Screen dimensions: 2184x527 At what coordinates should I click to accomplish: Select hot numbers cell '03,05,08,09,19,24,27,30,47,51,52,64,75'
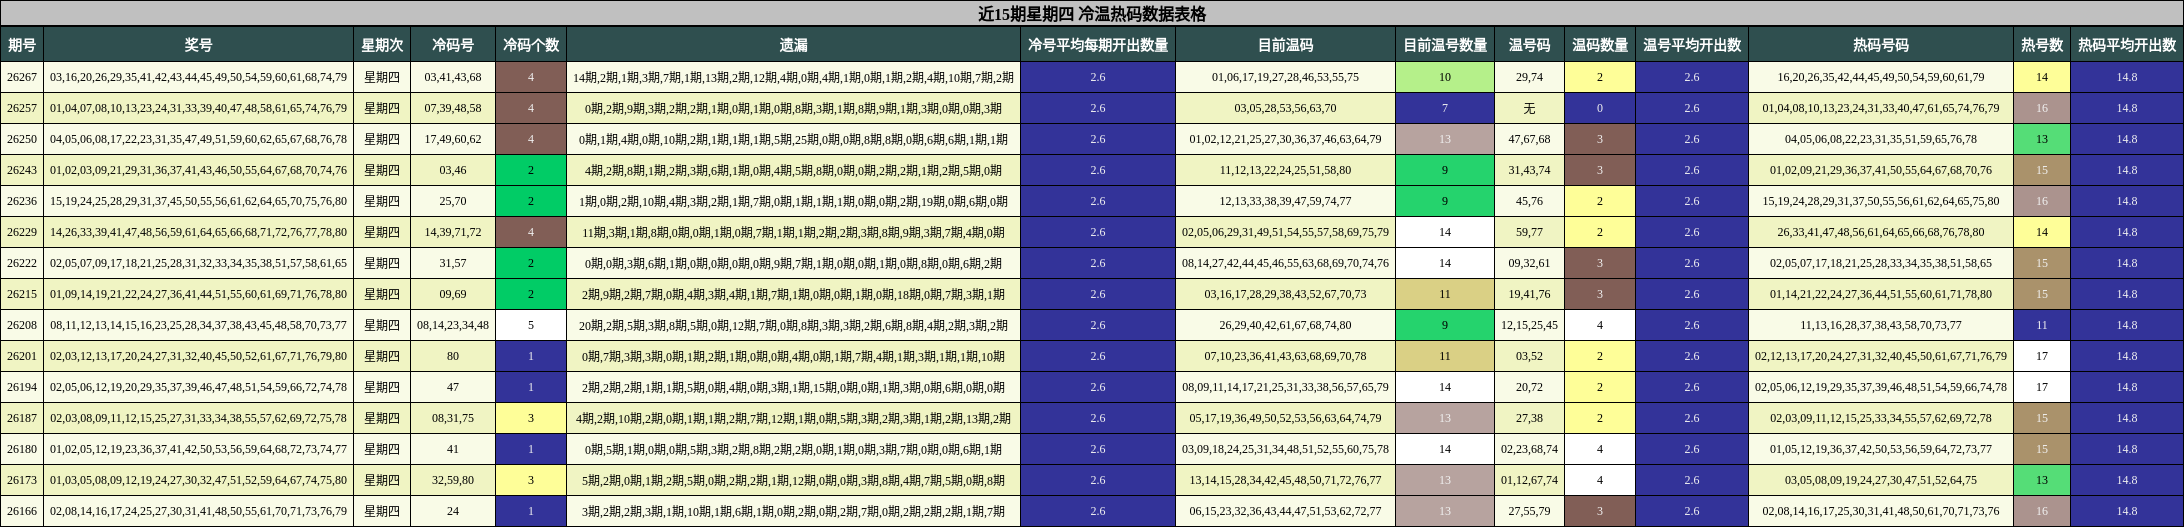(x=1881, y=480)
